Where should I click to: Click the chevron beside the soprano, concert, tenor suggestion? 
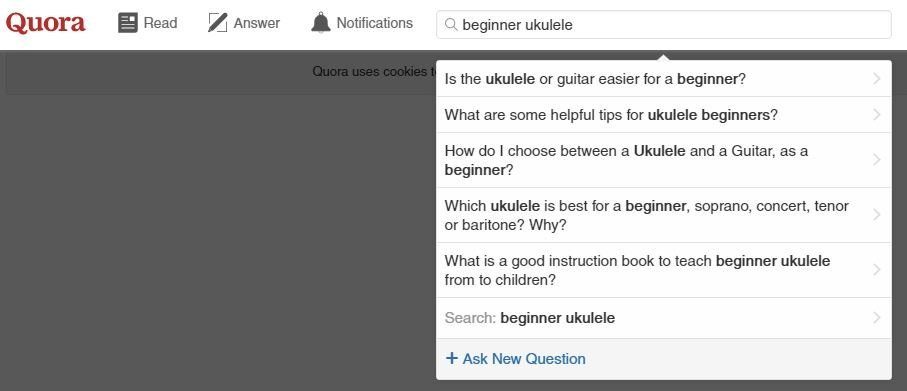tap(877, 215)
